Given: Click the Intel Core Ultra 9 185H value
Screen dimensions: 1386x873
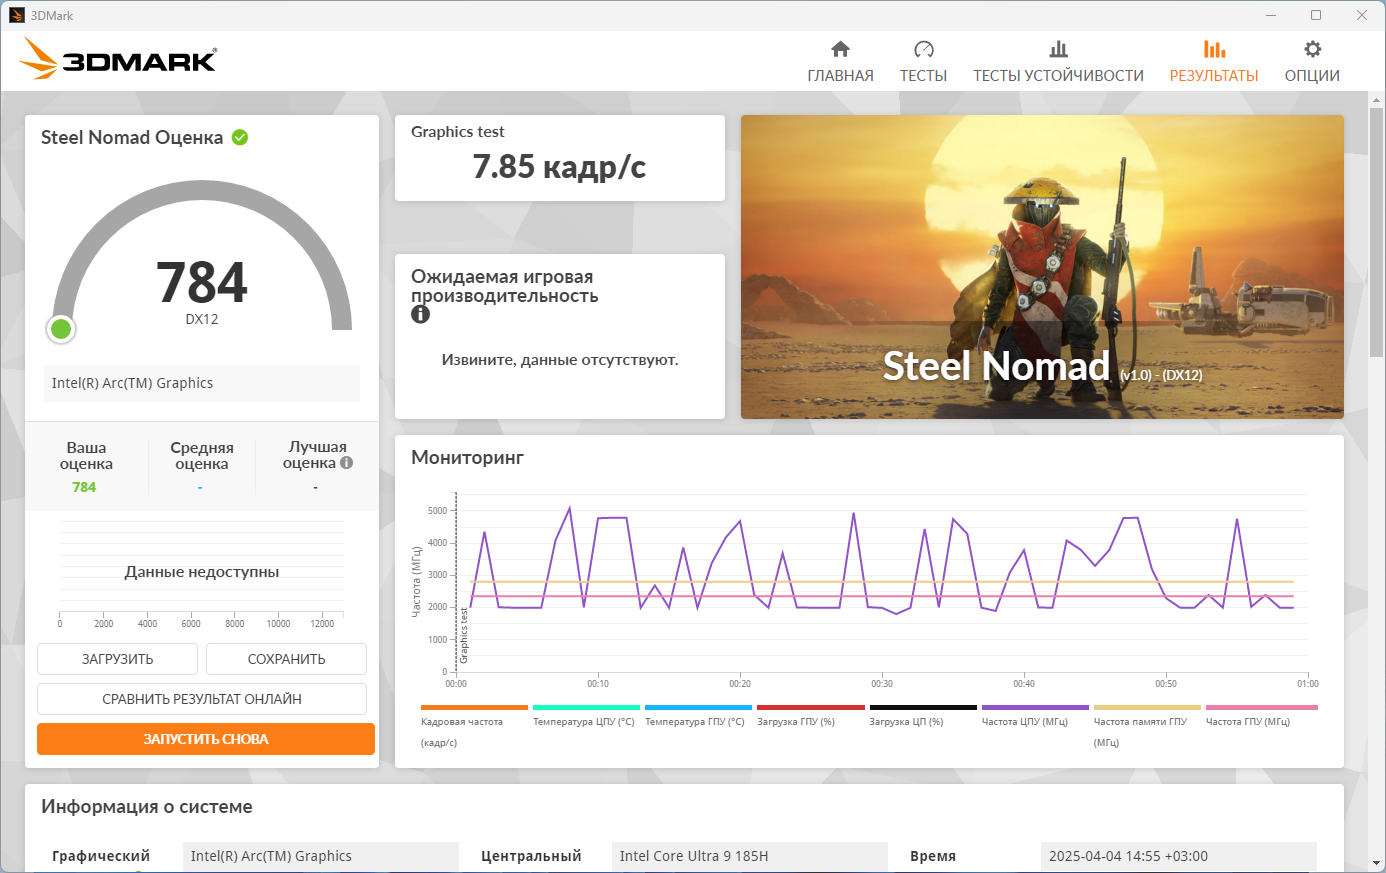Looking at the screenshot, I should click(x=749, y=856).
